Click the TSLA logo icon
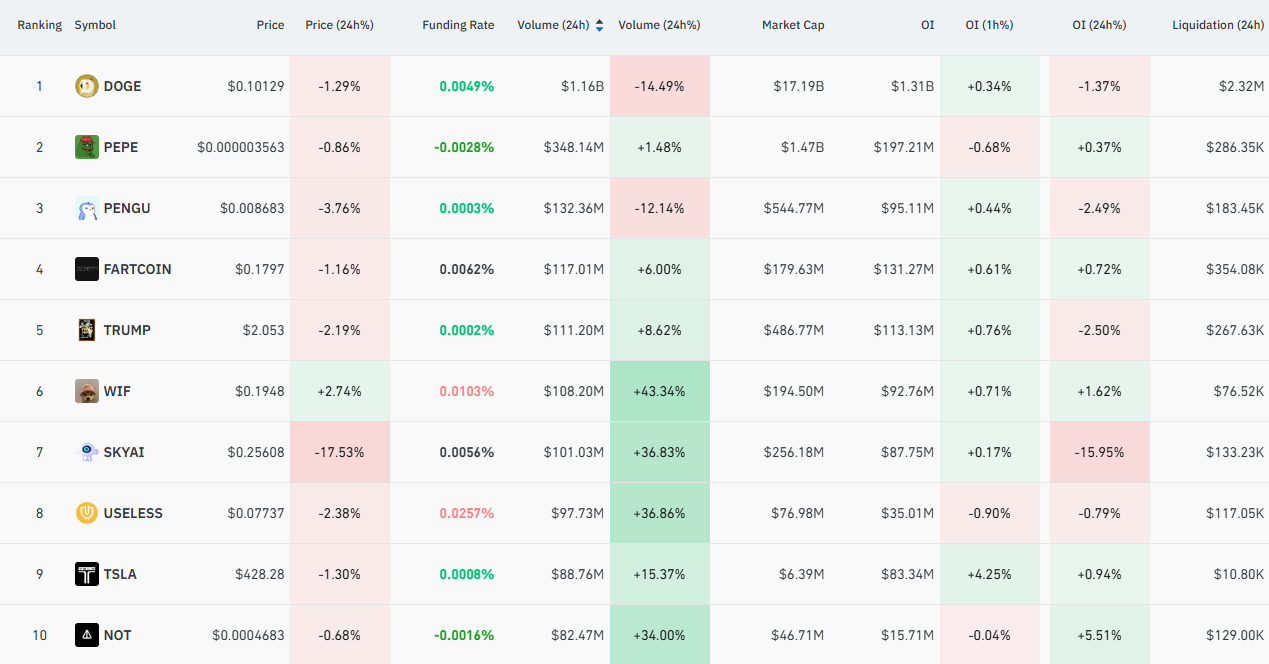The image size is (1269, 664). [x=87, y=574]
